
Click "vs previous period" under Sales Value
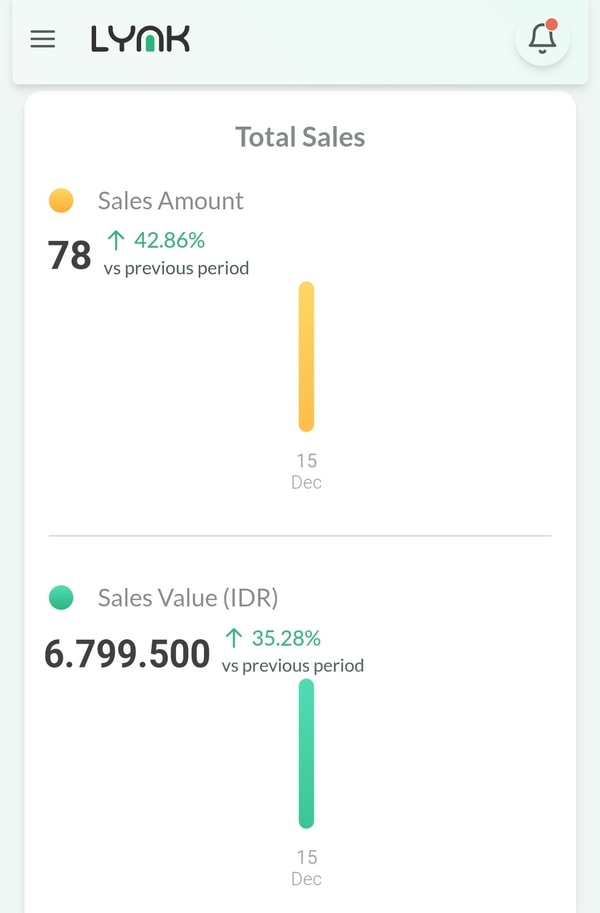tap(293, 666)
